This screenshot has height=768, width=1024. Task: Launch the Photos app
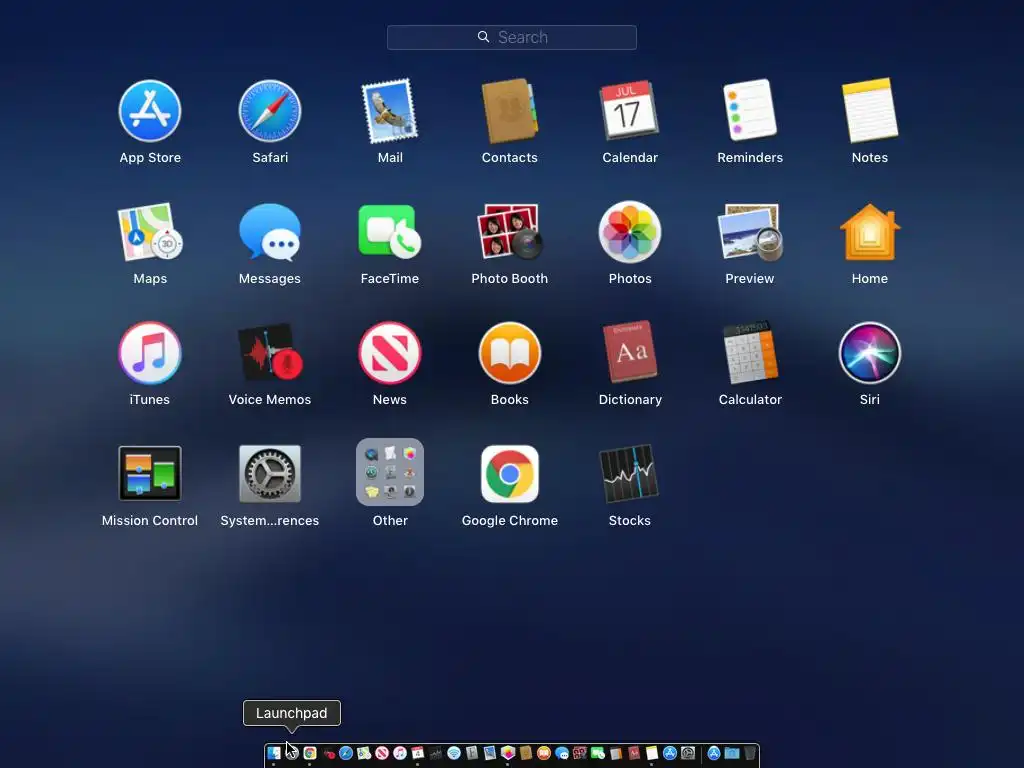[x=630, y=232]
